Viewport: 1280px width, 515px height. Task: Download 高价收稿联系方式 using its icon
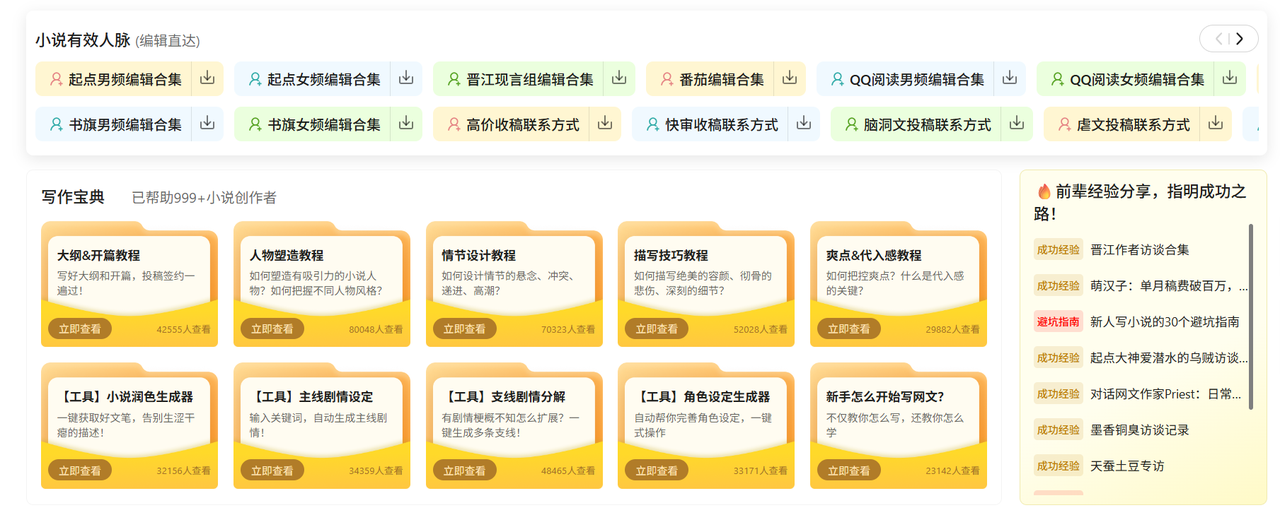point(605,123)
